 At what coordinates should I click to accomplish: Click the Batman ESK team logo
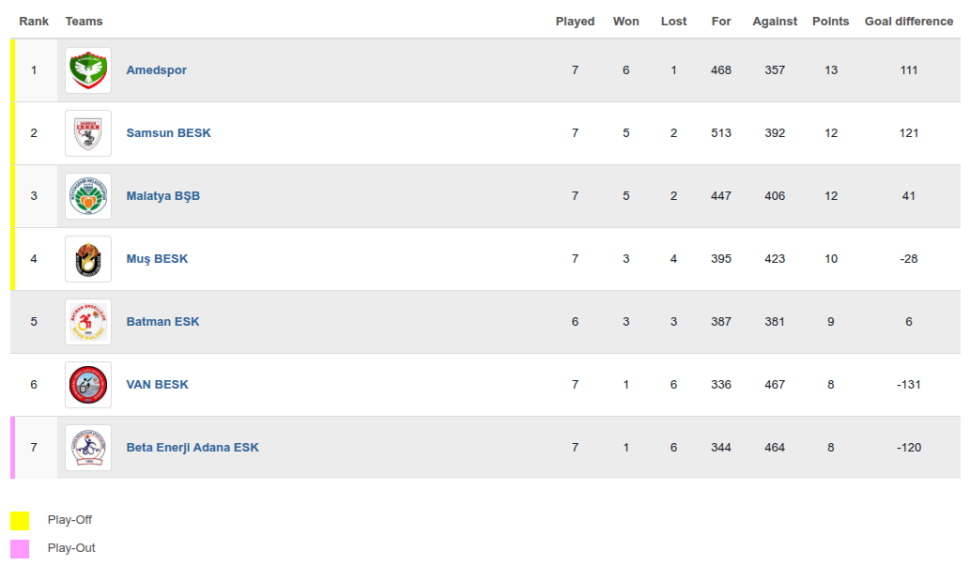[x=88, y=322]
